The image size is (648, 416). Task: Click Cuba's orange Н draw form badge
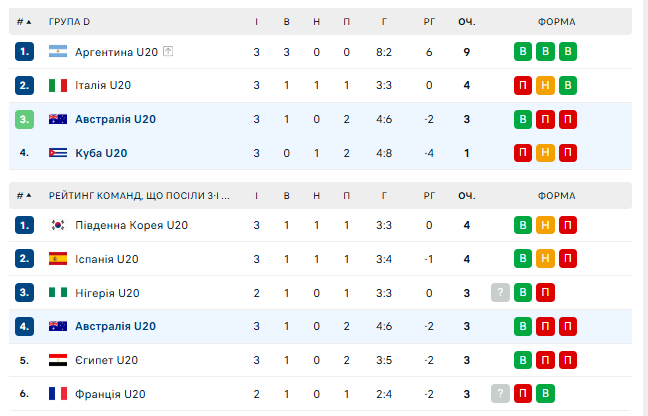pyautogui.click(x=545, y=153)
